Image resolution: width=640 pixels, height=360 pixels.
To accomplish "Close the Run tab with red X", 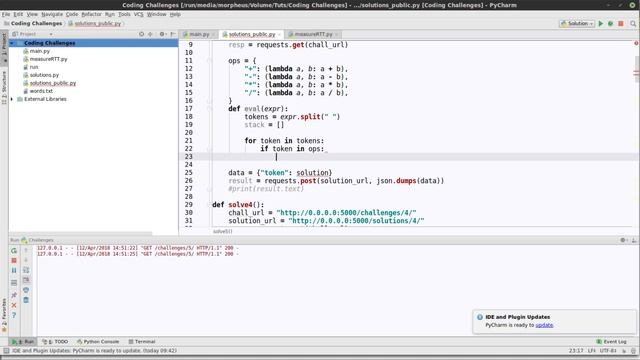I will (14, 305).
